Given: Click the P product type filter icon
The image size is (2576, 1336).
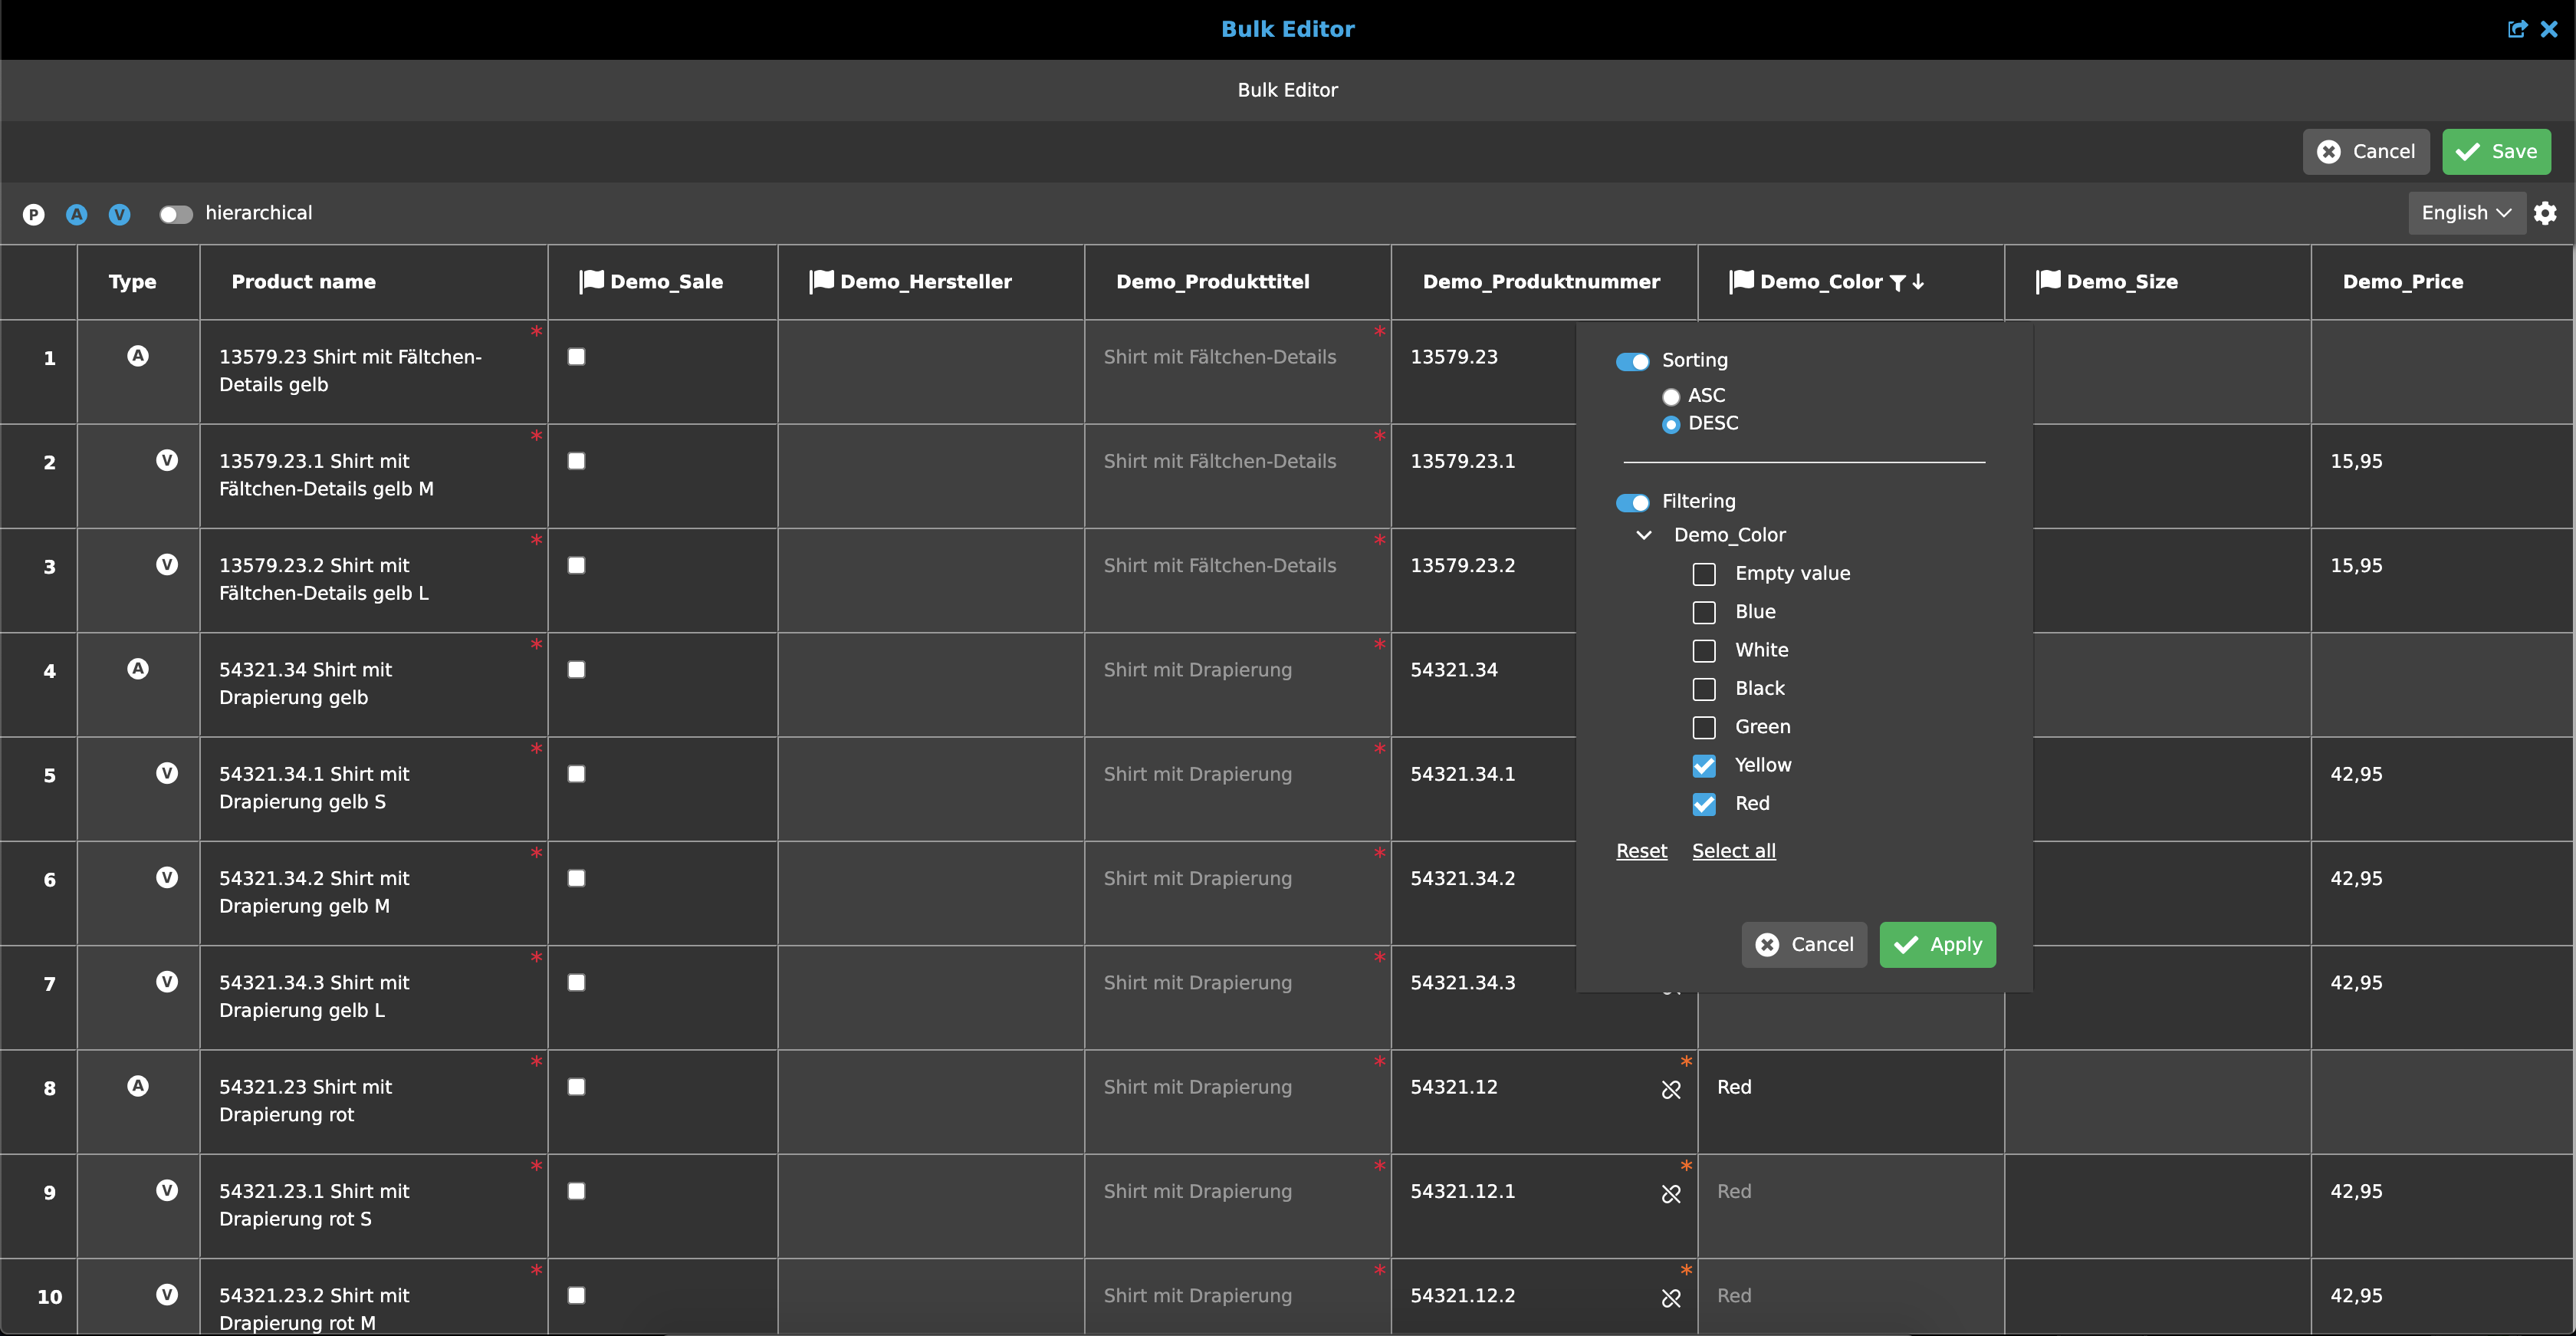Looking at the screenshot, I should [x=34, y=214].
